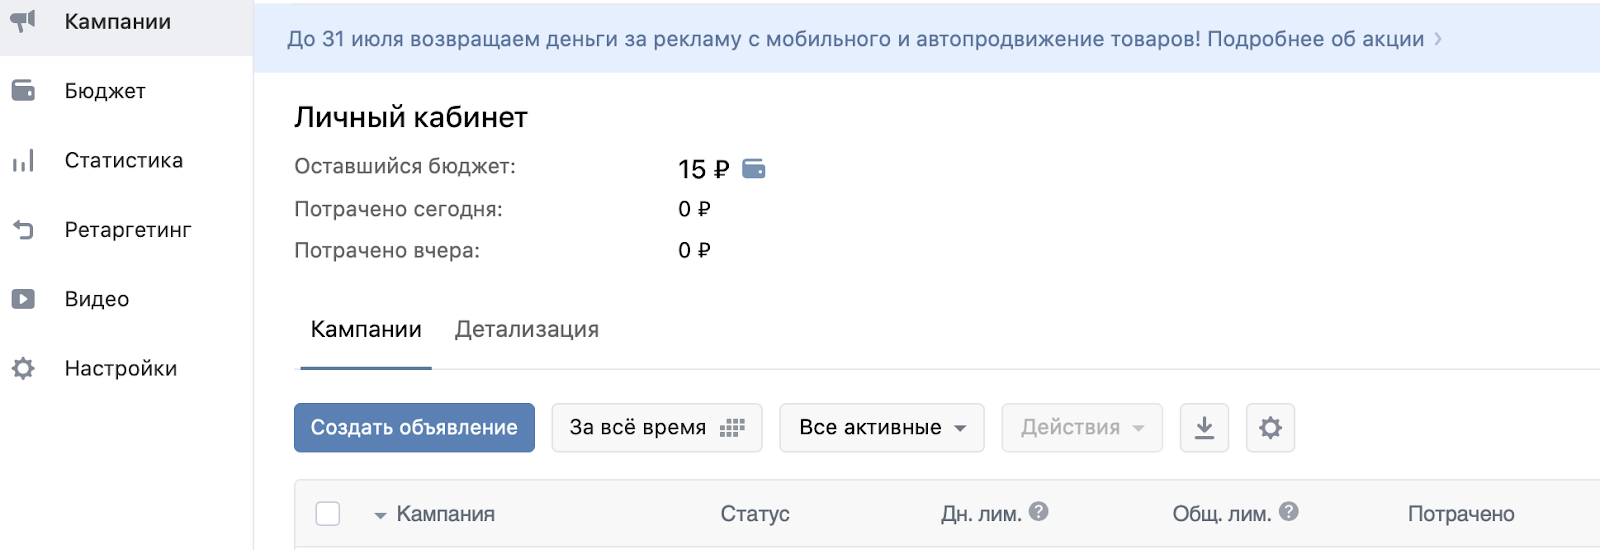Click the Ретаргетинг return arrow icon

point(23,230)
